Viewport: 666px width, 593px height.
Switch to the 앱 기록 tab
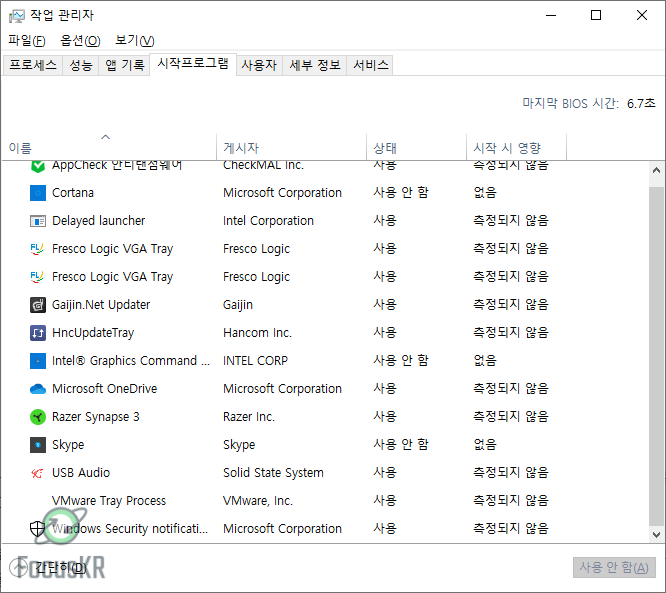click(x=124, y=65)
